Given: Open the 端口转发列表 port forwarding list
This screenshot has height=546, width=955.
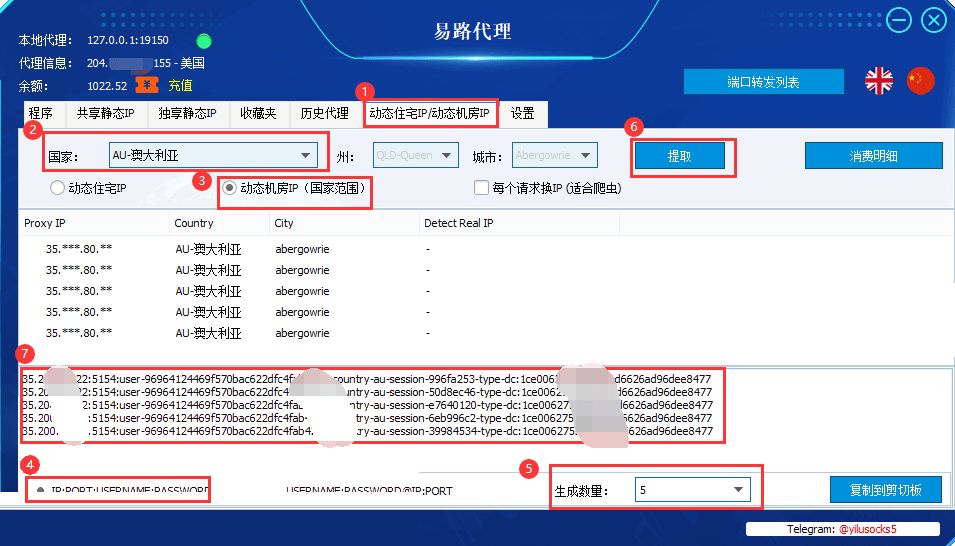Looking at the screenshot, I should click(764, 82).
